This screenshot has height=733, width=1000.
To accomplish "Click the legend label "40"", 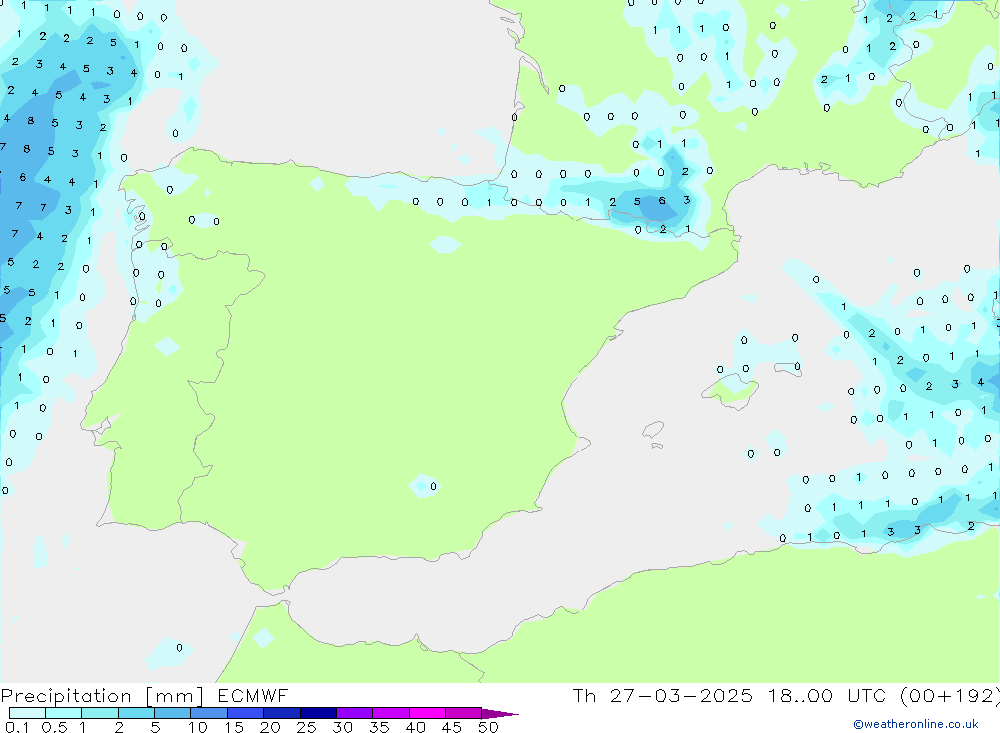I will 415,727.
